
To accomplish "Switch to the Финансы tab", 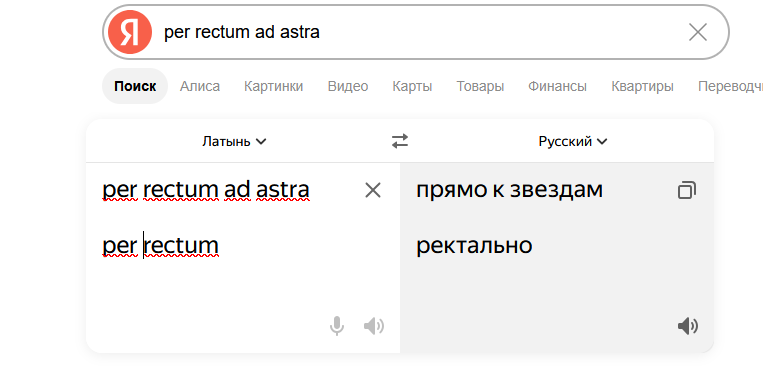I will [558, 87].
